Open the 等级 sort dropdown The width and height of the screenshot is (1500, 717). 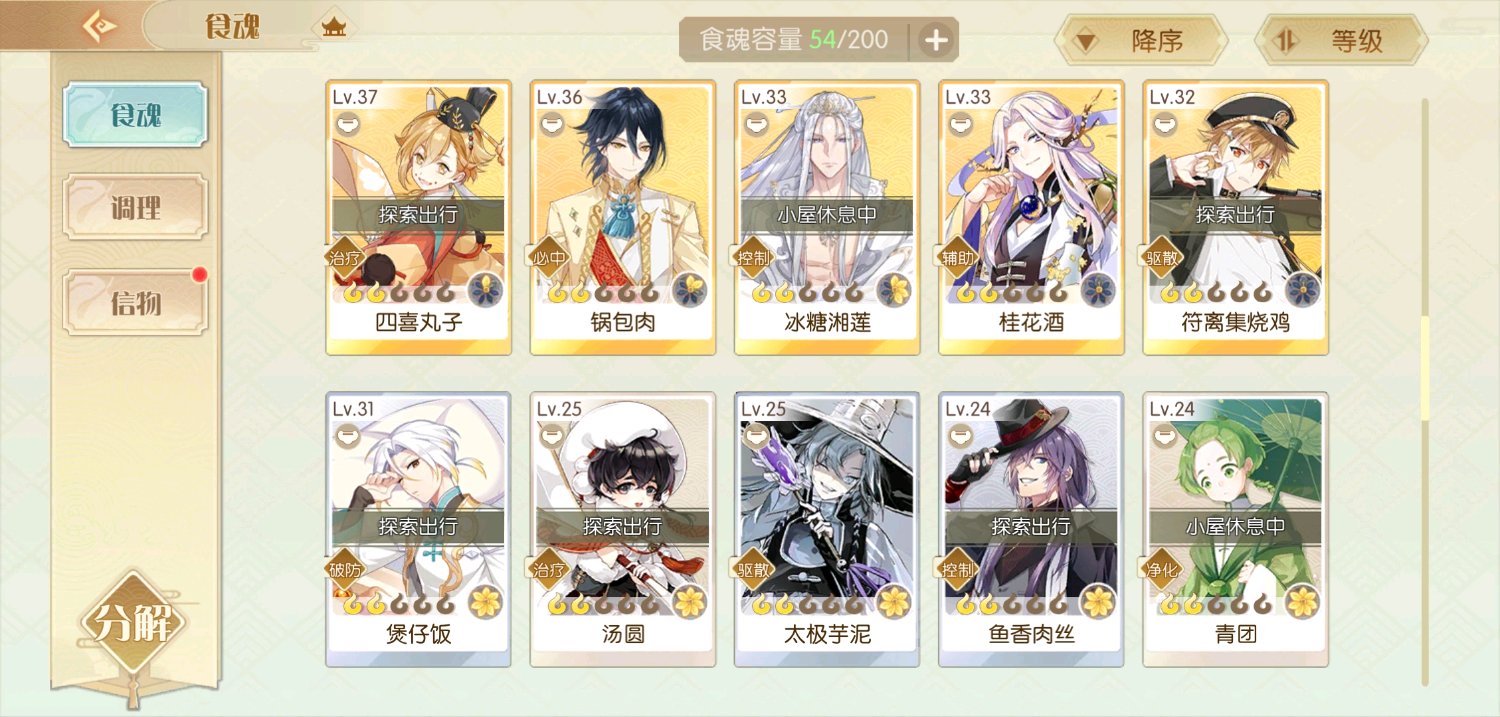coord(1341,41)
